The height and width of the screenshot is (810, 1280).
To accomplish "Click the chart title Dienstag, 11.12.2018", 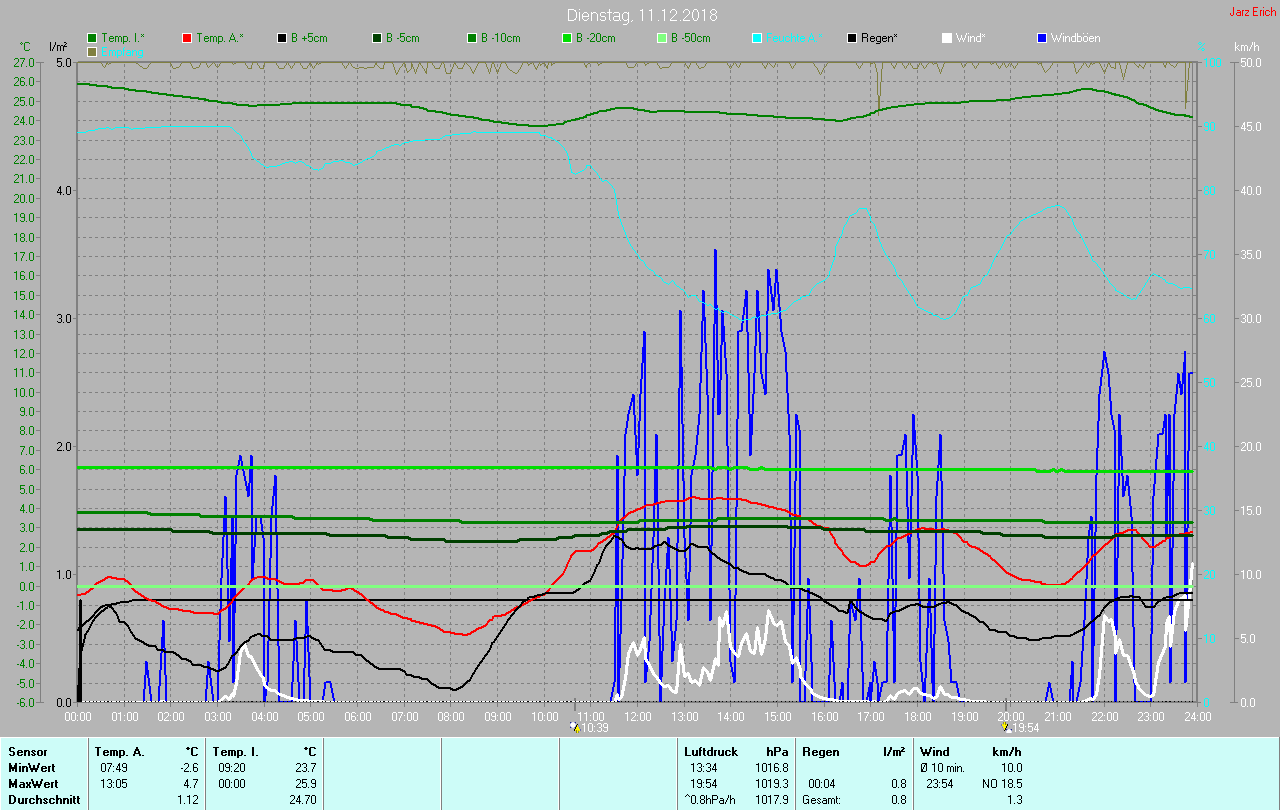I will [x=641, y=15].
